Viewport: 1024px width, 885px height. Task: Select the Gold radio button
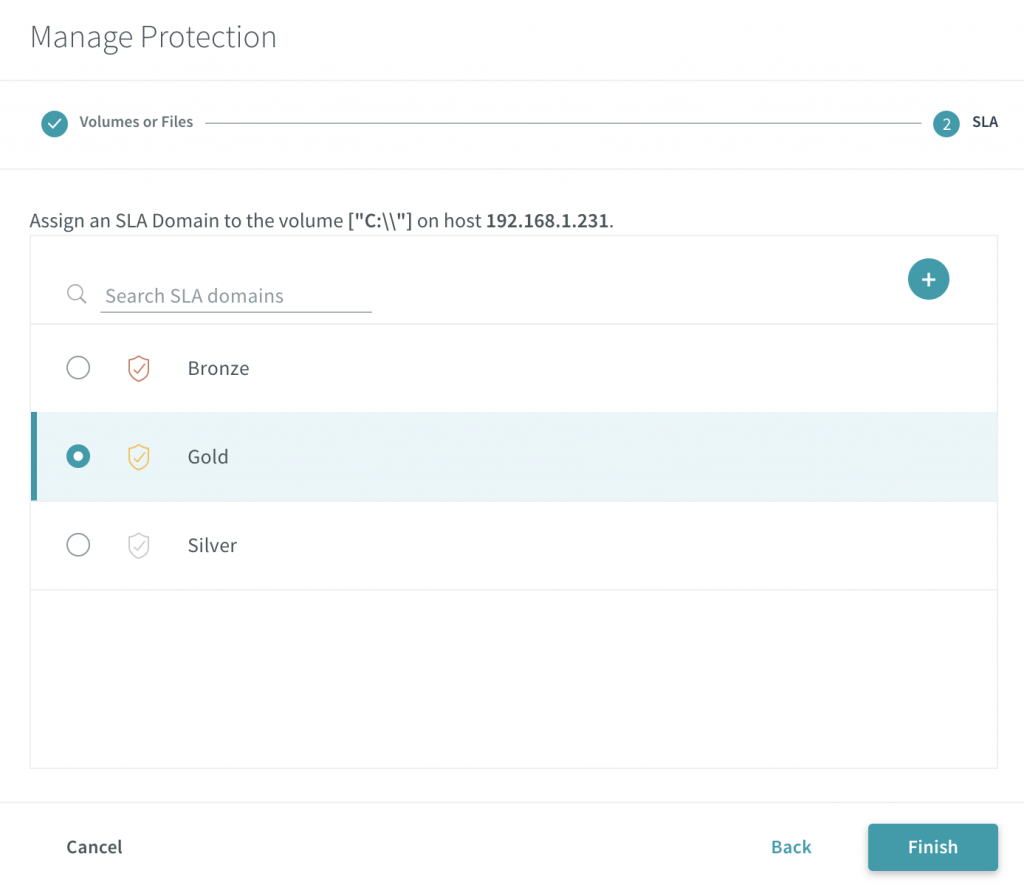[x=78, y=456]
